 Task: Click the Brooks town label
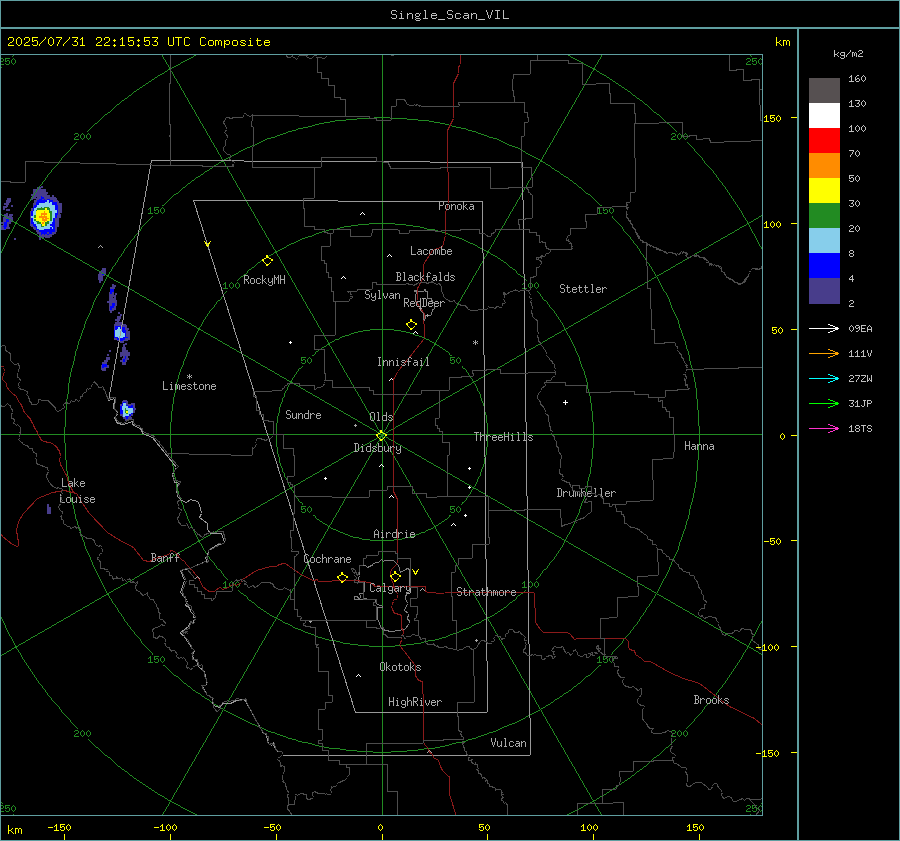711,700
